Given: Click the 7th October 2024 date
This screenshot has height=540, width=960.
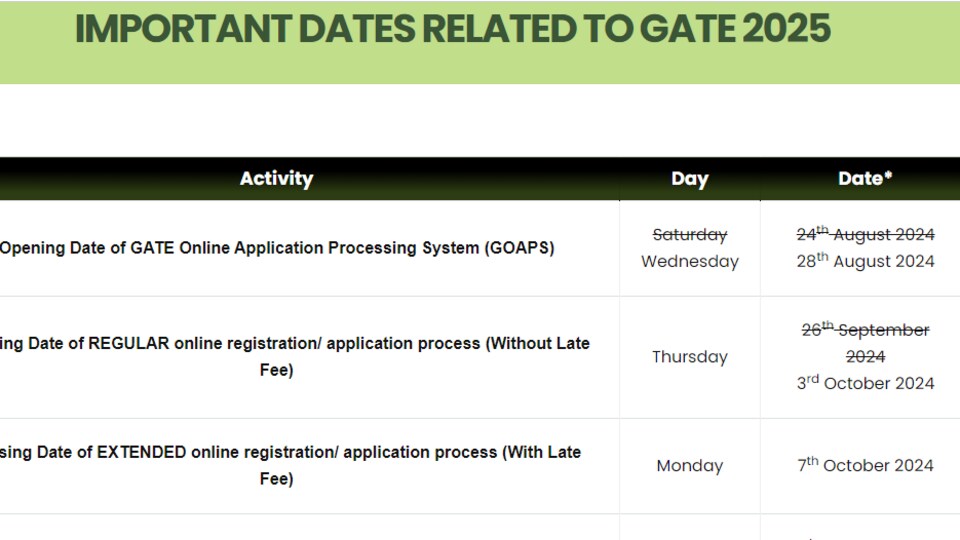Looking at the screenshot, I should (x=865, y=465).
